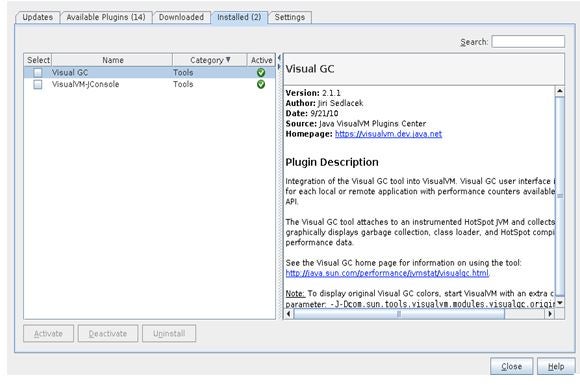Click Tools category cell for VisualVM-JConsole
The image size is (580, 385).
pos(183,84)
